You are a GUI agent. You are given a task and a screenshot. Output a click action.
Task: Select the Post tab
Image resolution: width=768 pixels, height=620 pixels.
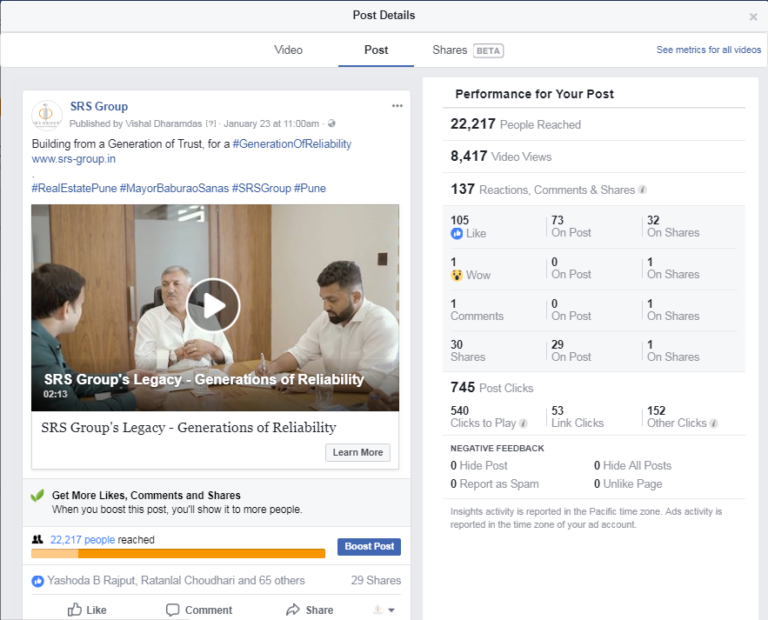pyautogui.click(x=376, y=50)
